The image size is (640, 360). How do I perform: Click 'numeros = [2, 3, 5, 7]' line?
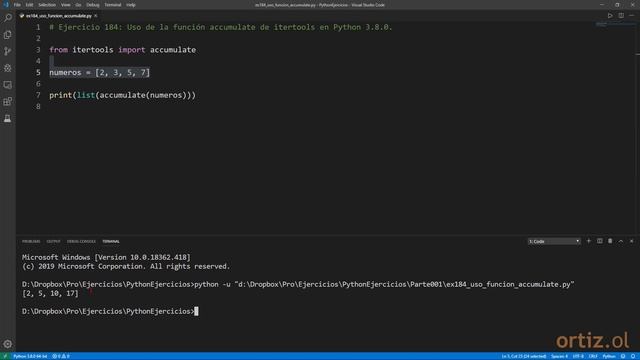[x=100, y=73]
